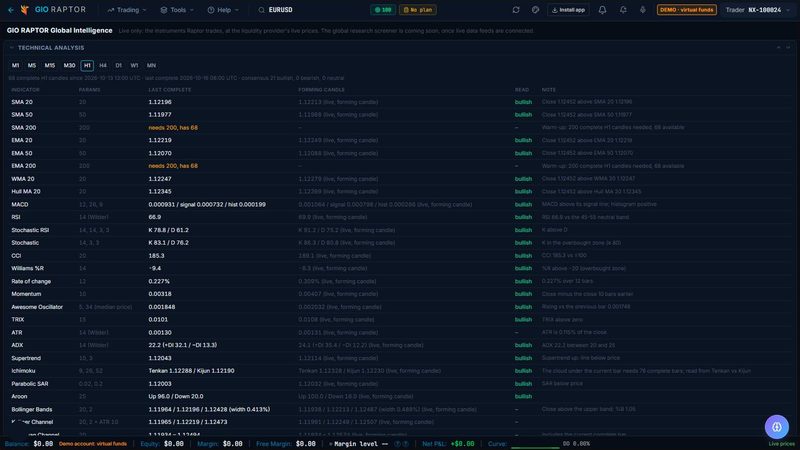Open the Tools menu
The image size is (800, 450).
tap(177, 10)
